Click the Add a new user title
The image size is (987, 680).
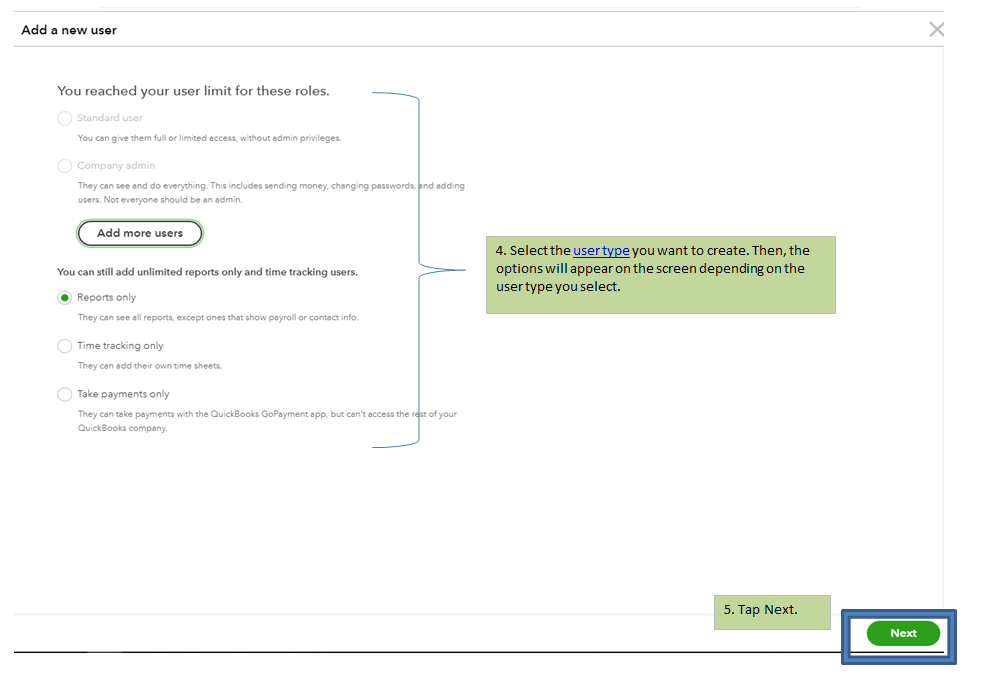(x=69, y=30)
